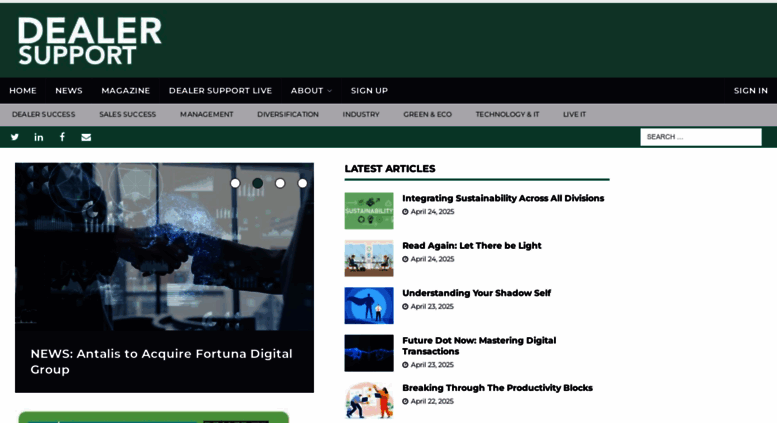The image size is (777, 423).
Task: Open Sales Success category
Action: pyautogui.click(x=127, y=114)
